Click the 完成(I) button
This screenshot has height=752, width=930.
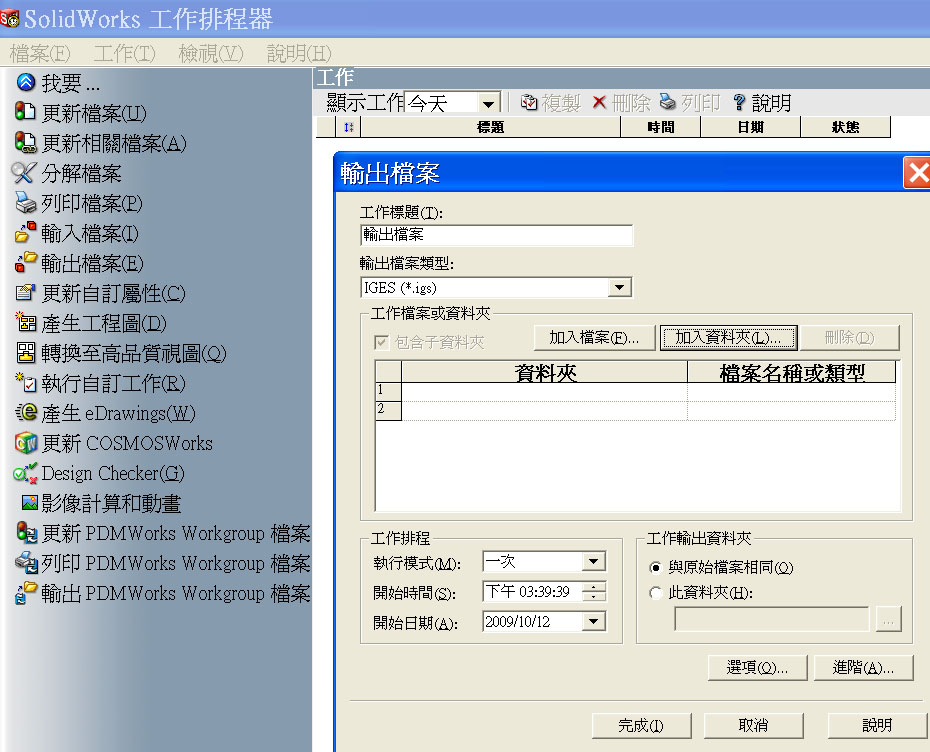641,725
